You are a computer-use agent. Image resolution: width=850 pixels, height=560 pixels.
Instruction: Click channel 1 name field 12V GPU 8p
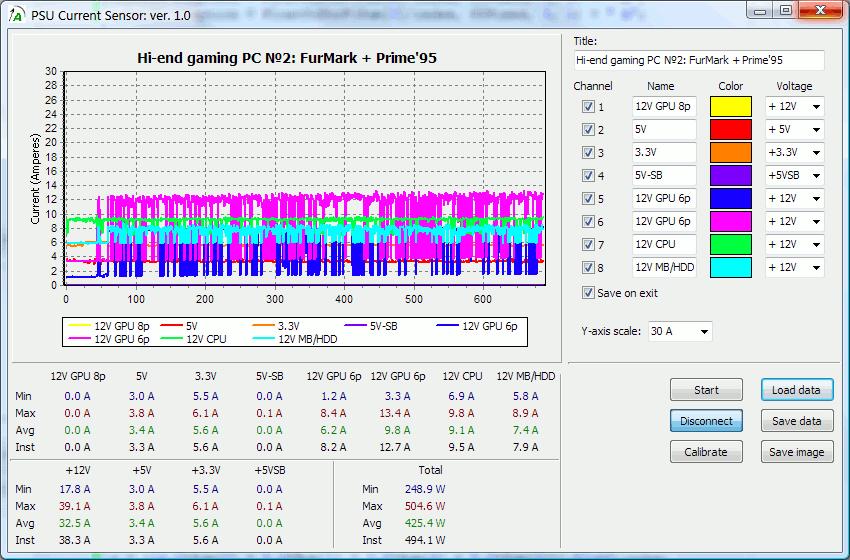click(664, 107)
